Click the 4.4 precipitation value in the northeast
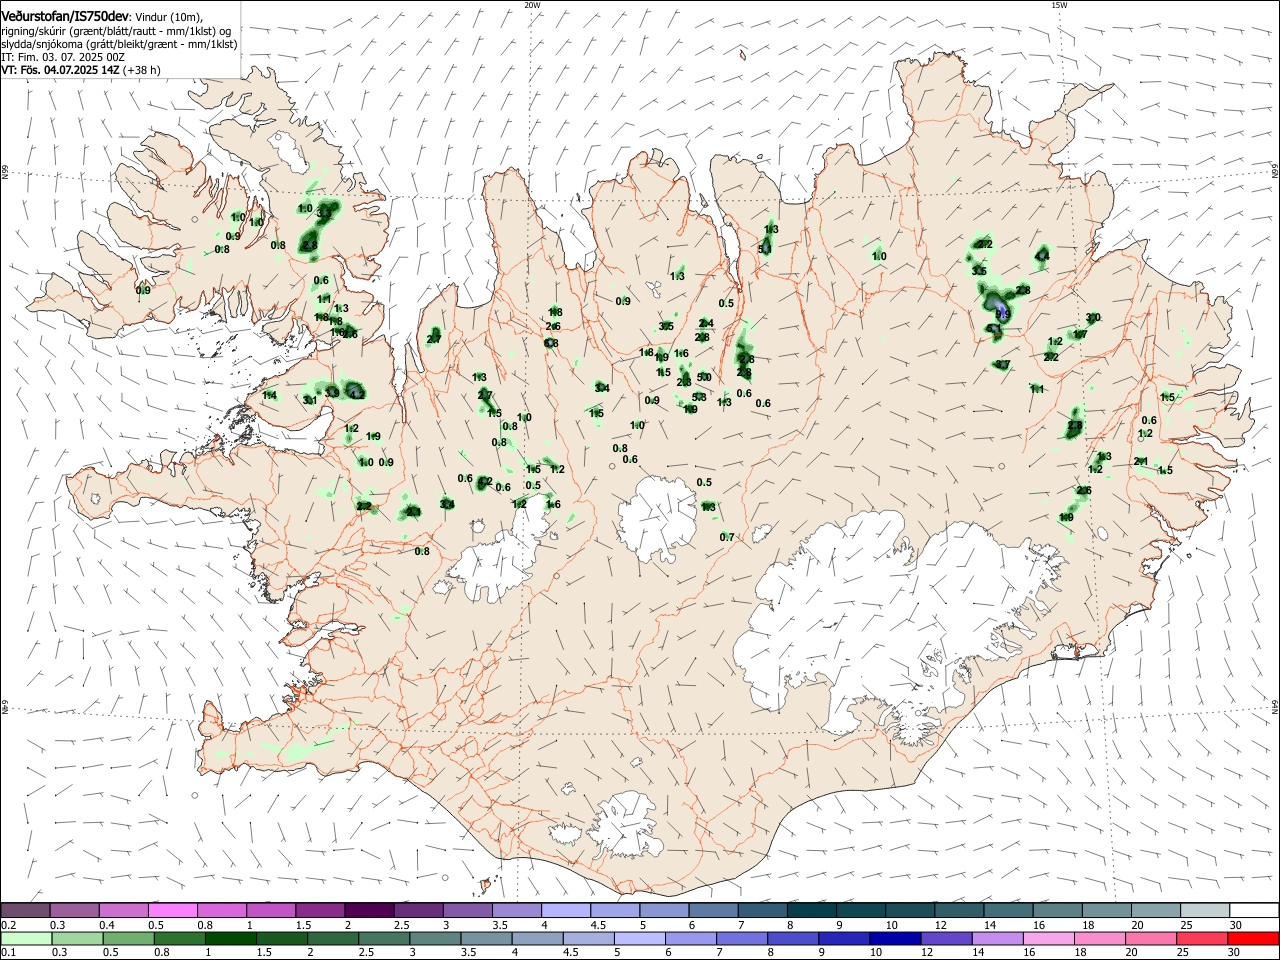Screen dimensions: 1280x960 (1042, 257)
